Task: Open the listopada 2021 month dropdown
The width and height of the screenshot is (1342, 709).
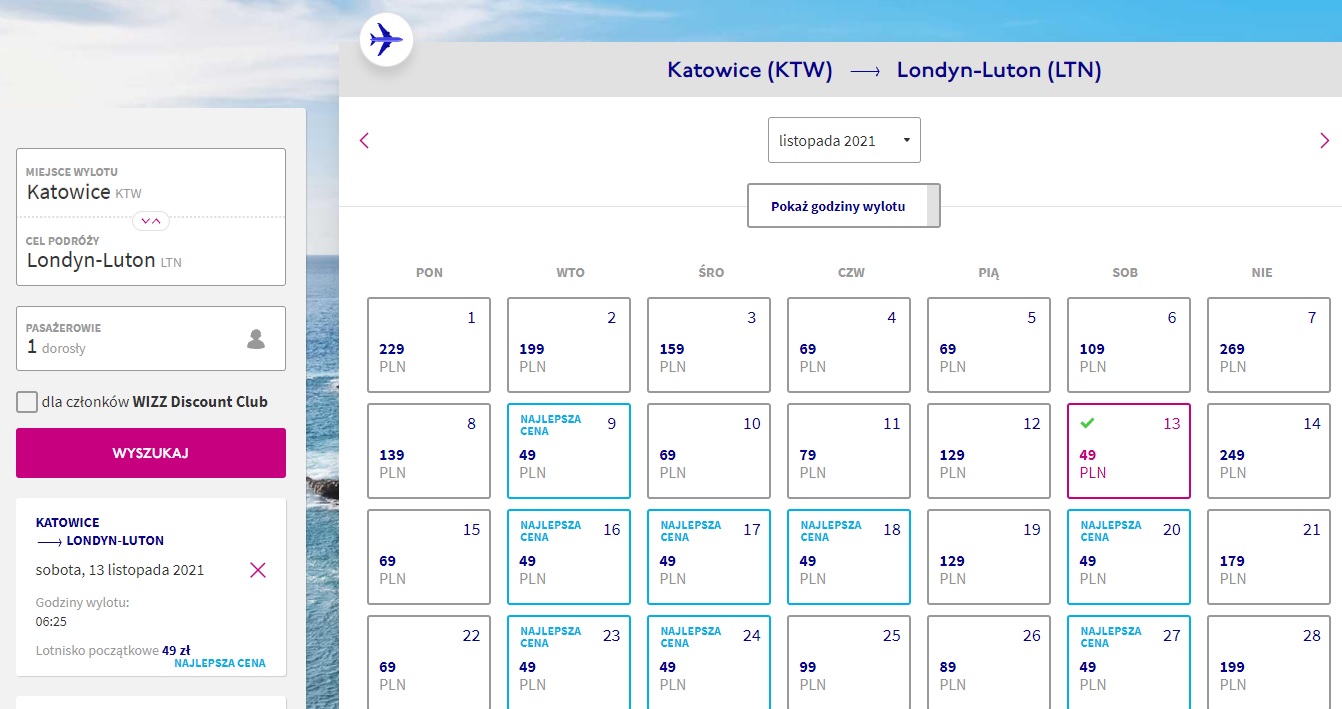Action: [844, 140]
